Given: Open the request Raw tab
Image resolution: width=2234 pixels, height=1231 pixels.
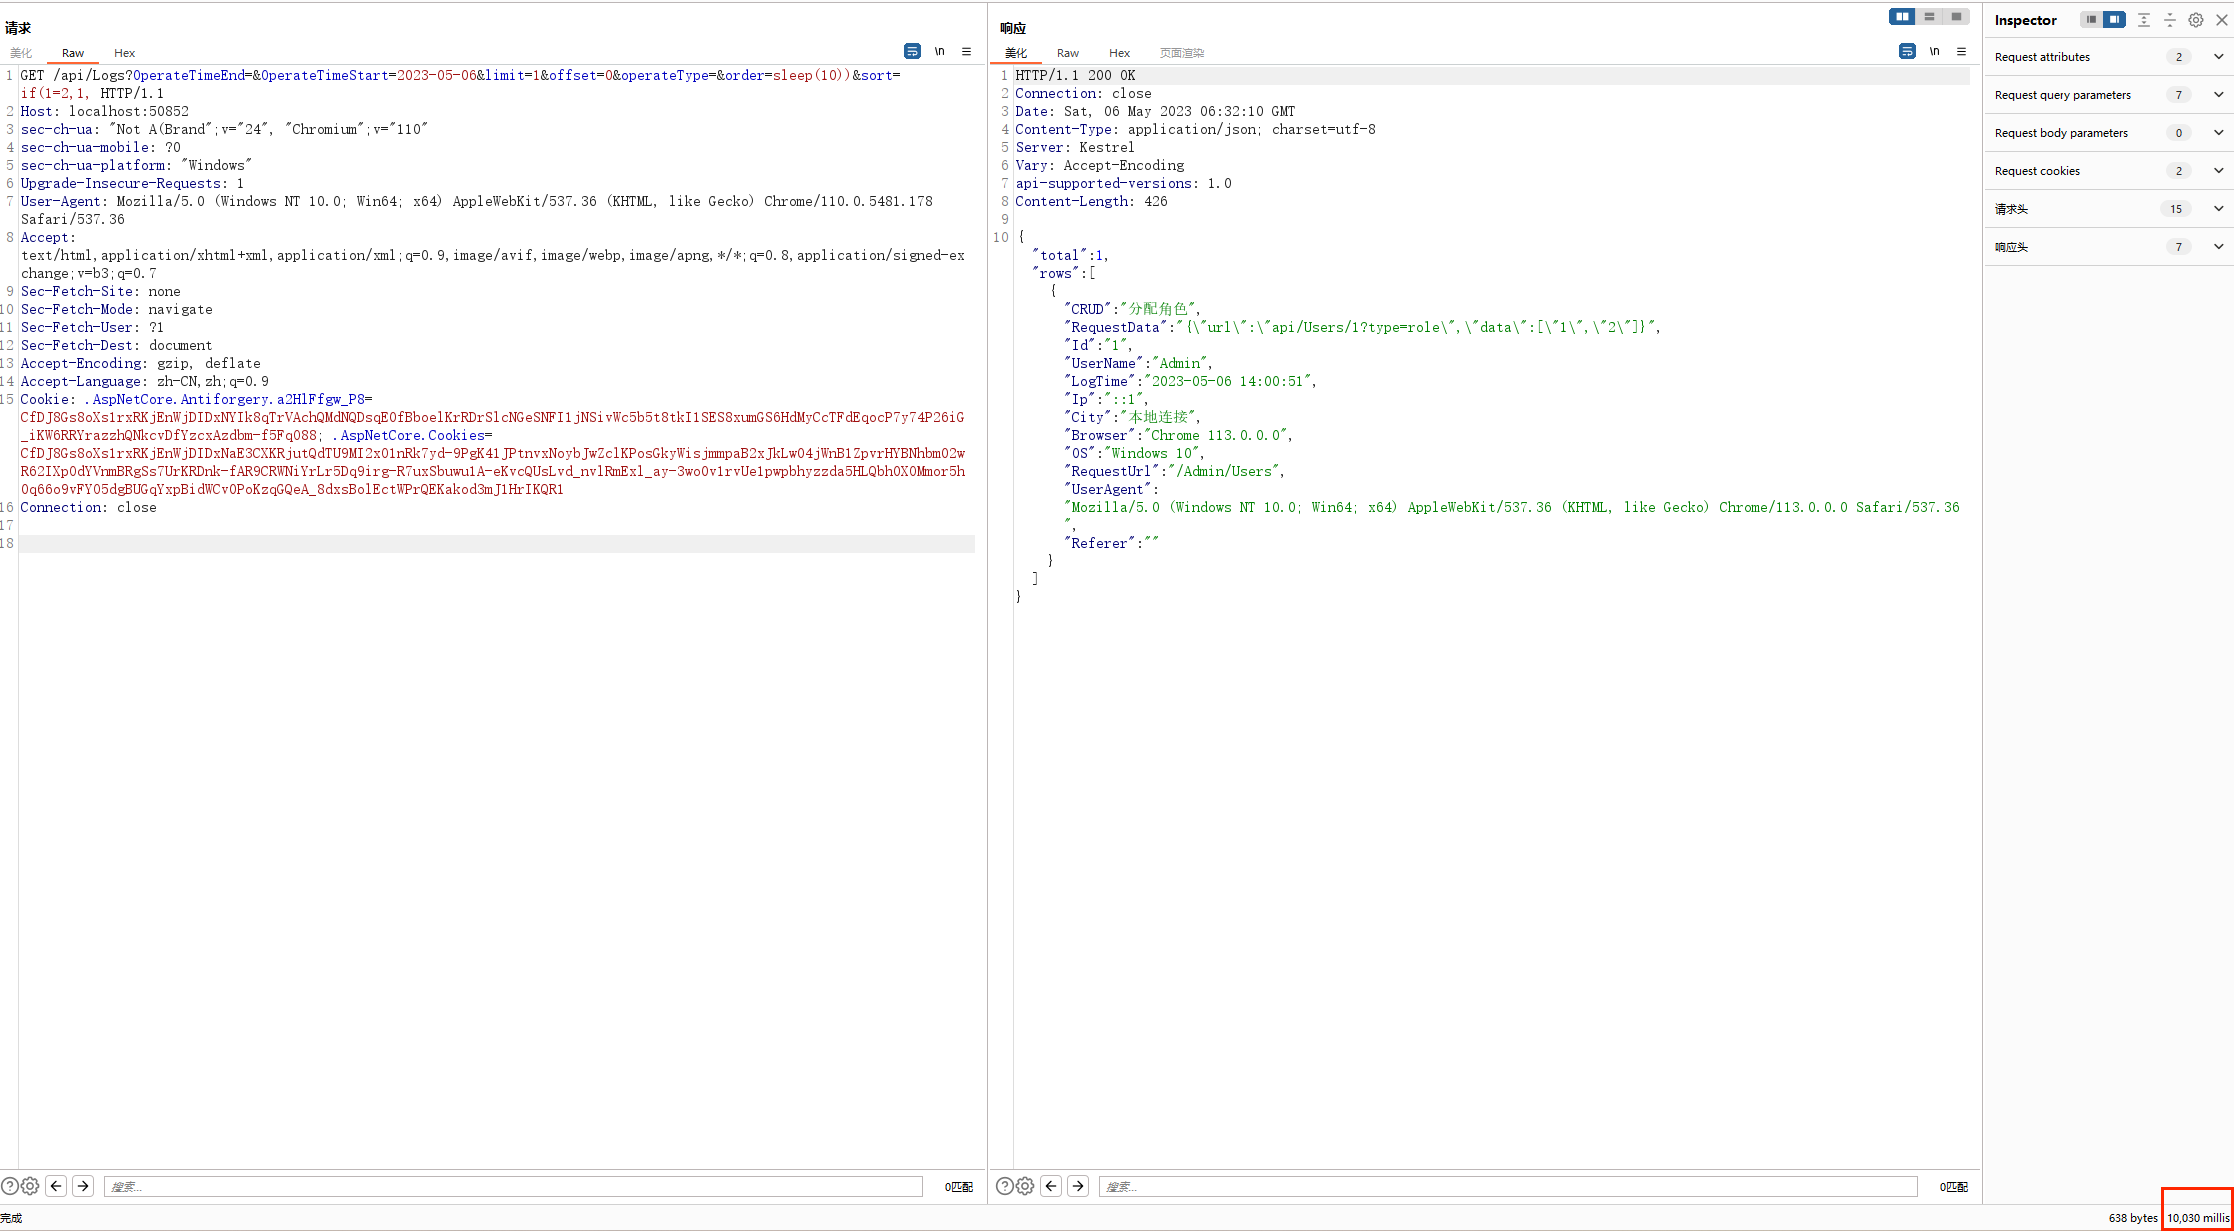Looking at the screenshot, I should coord(73,53).
